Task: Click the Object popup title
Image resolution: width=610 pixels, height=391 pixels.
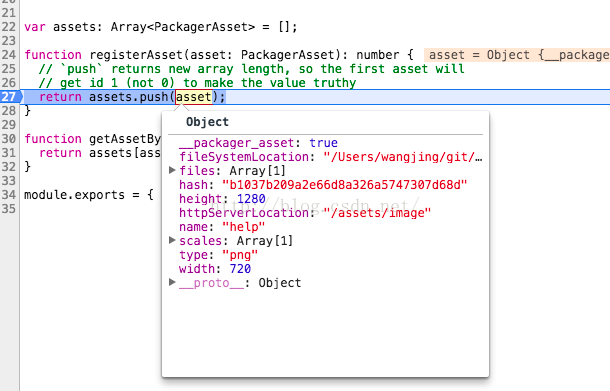Action: [207, 122]
